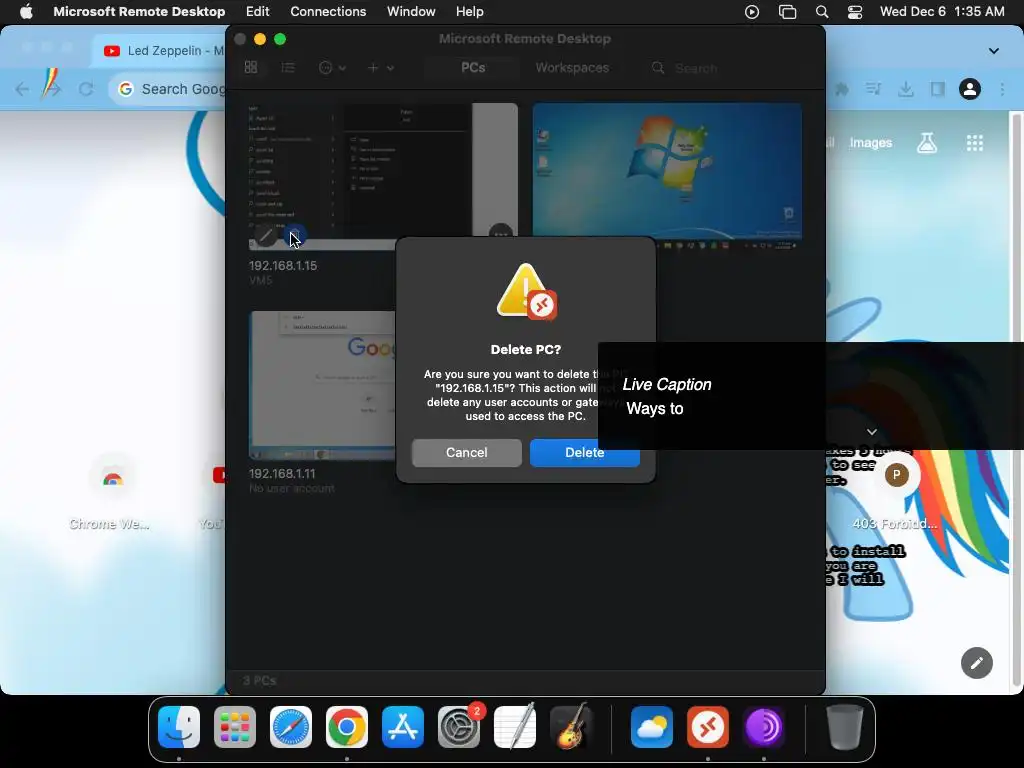This screenshot has height=768, width=1024.
Task: Open Launchpad from the Dock
Action: point(235,726)
